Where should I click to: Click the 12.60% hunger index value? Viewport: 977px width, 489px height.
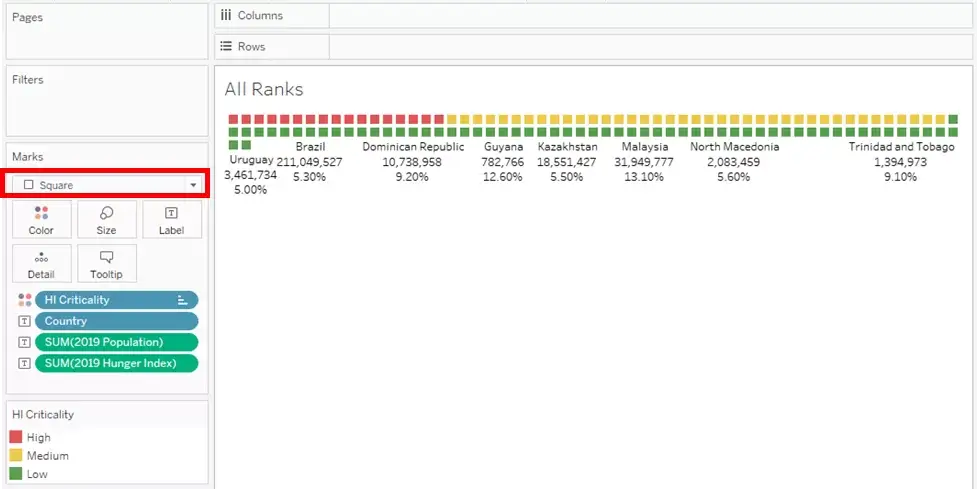(x=503, y=177)
